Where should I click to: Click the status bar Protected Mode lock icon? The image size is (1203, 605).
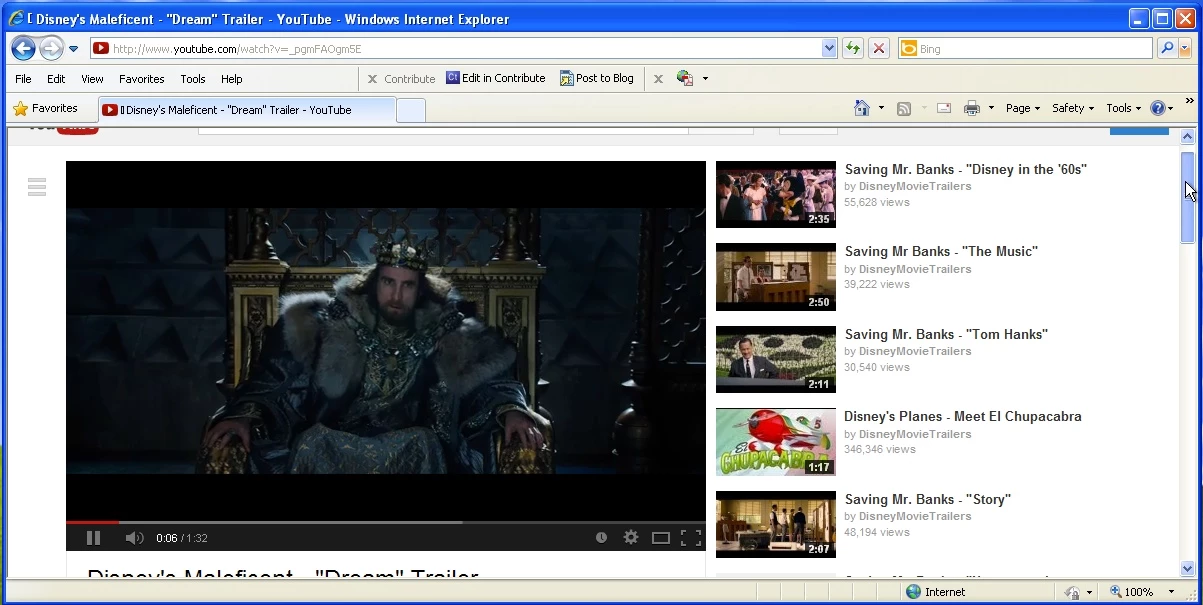1072,592
